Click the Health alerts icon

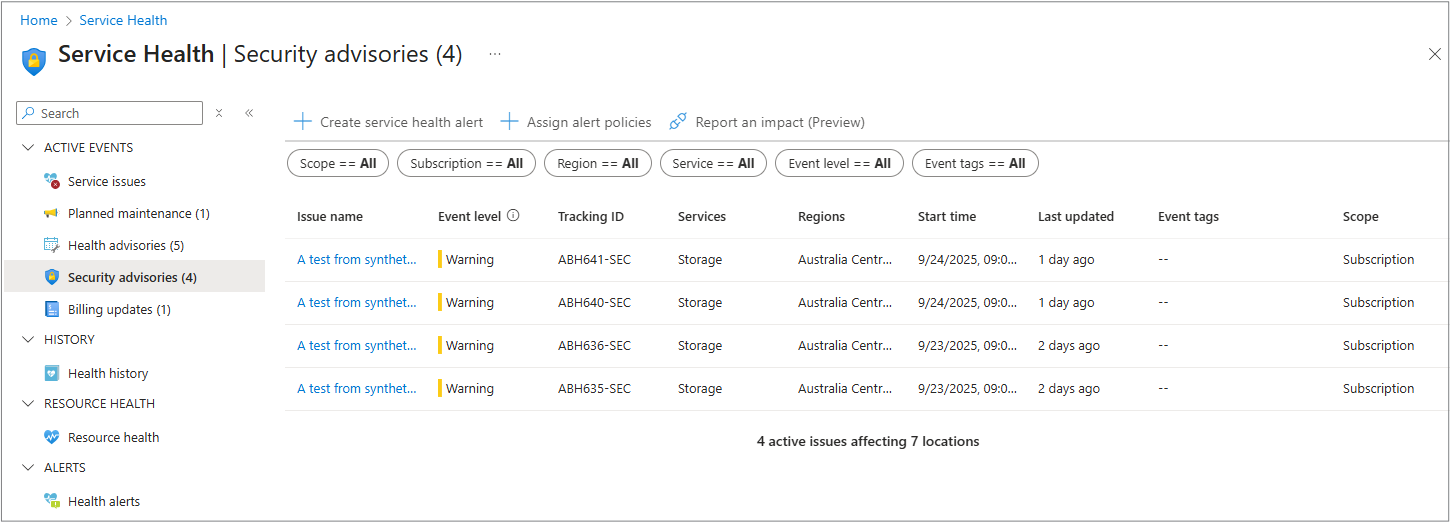(x=52, y=501)
